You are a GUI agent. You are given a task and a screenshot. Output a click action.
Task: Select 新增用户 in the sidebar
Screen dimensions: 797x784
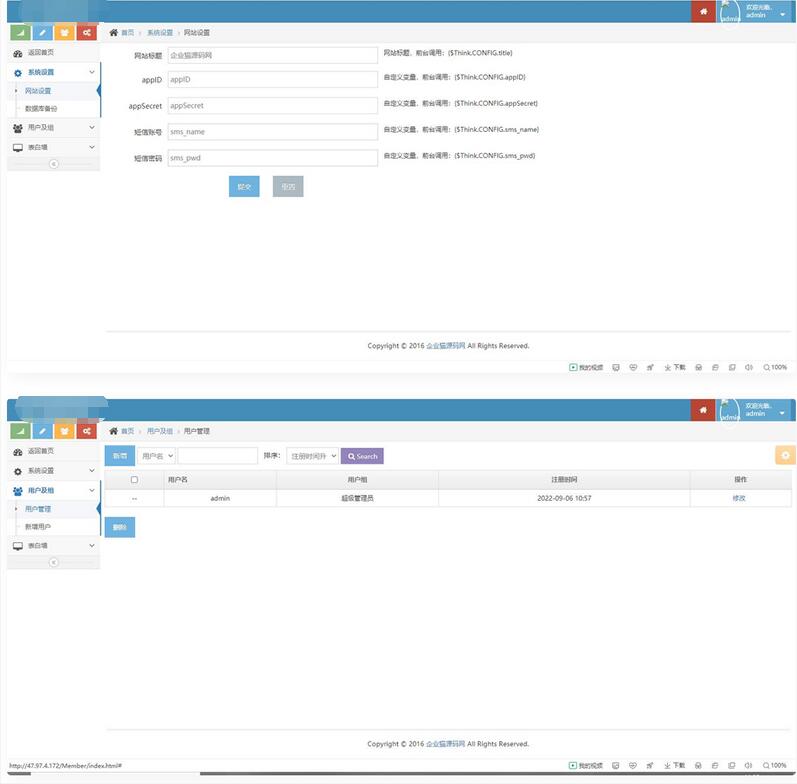(x=38, y=526)
